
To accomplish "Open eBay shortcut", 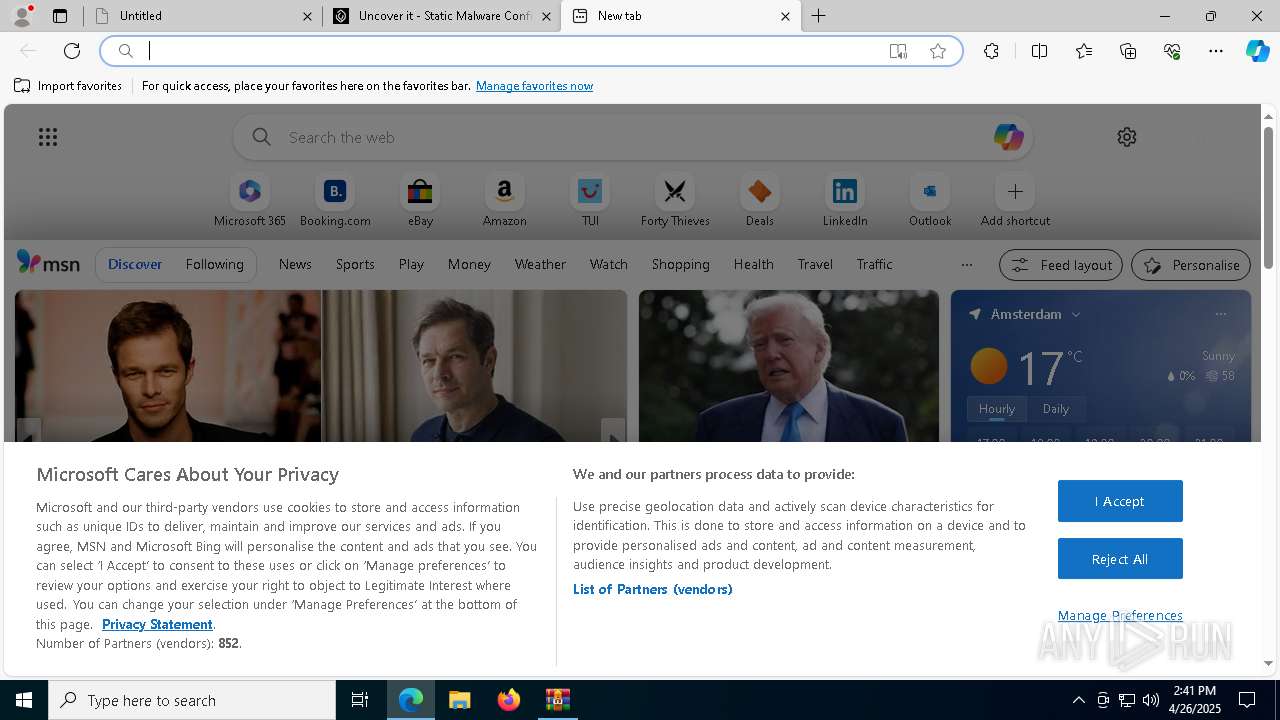I will click(420, 201).
